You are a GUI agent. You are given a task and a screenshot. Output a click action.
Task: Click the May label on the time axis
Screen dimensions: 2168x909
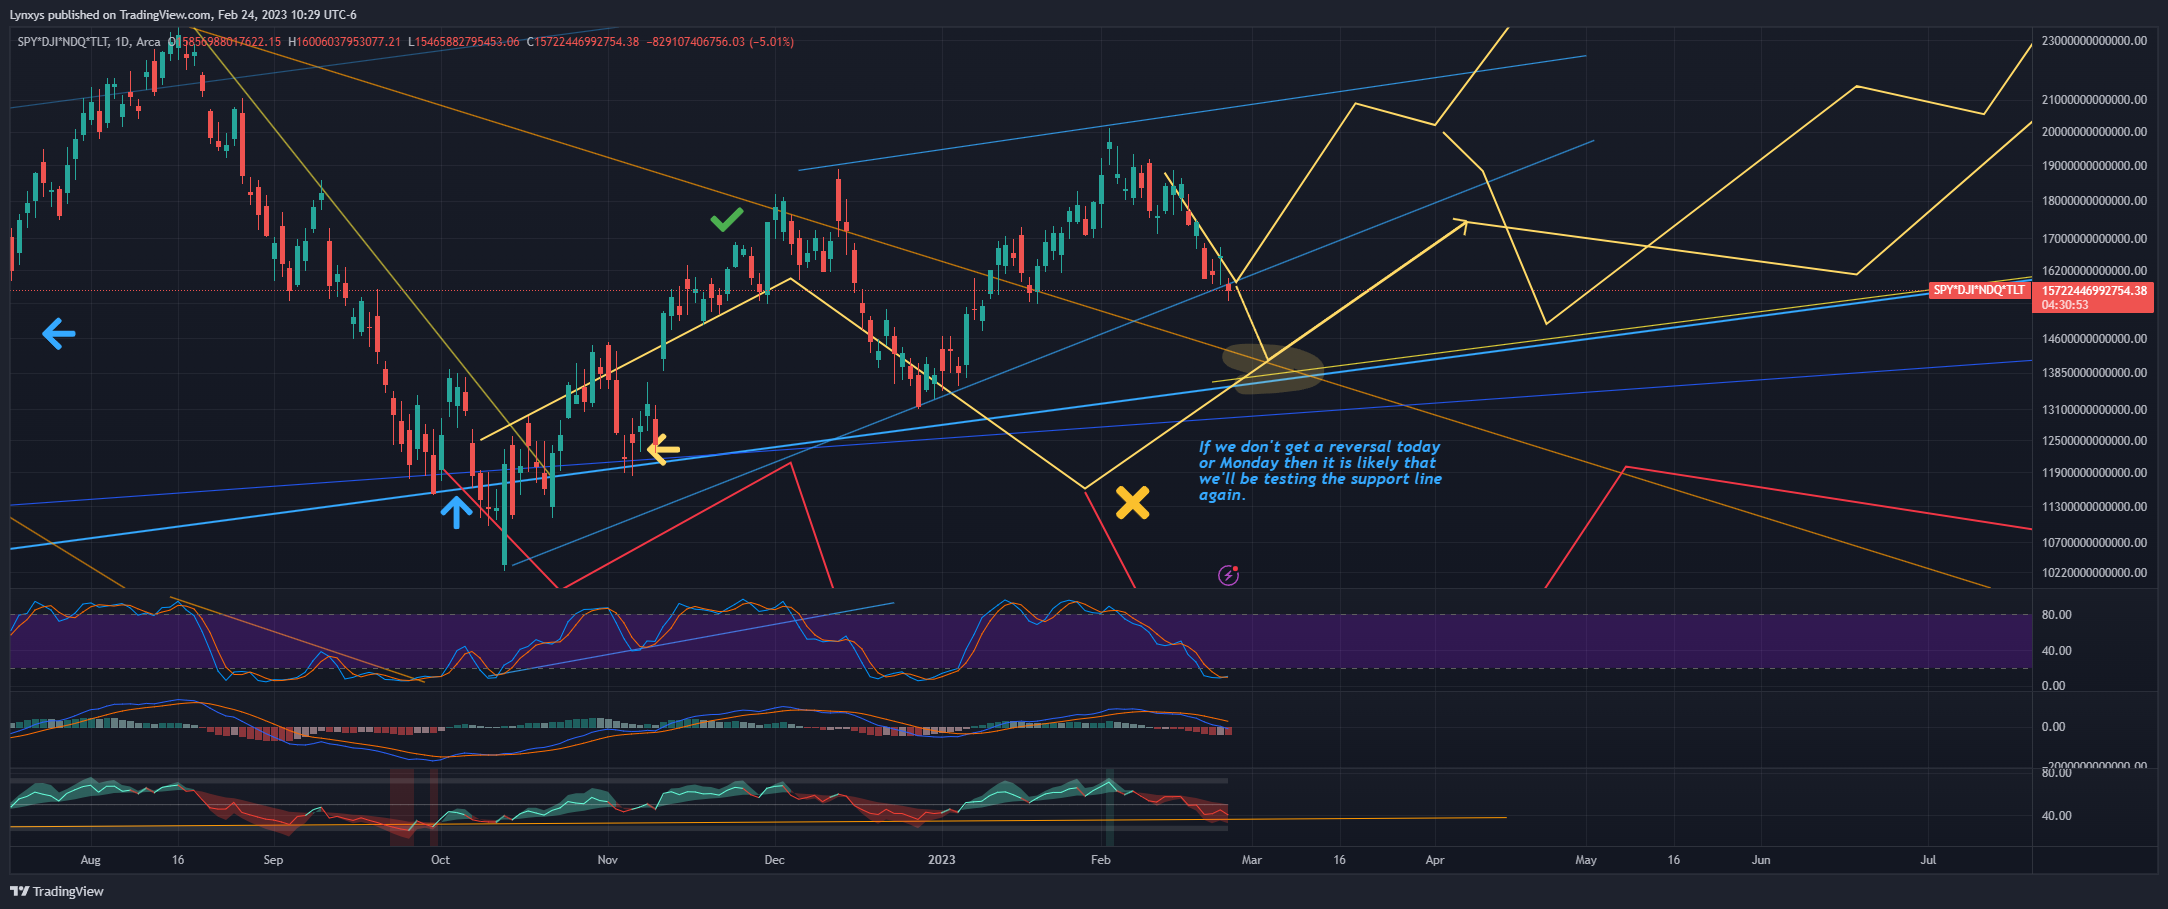coord(1586,860)
